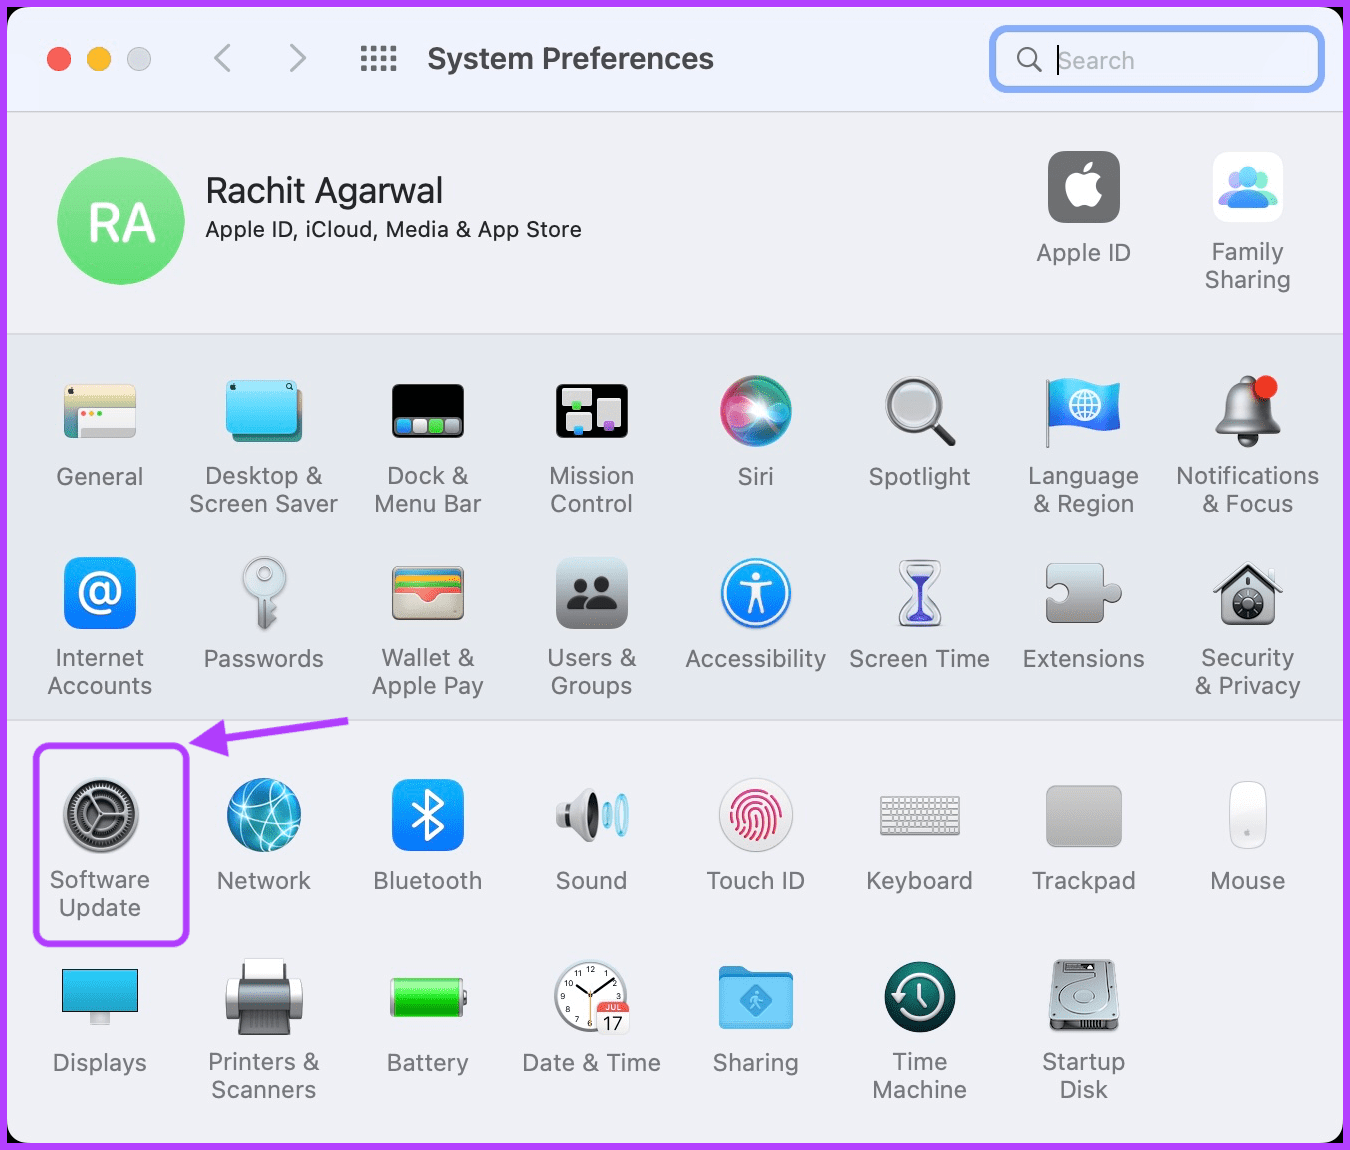
Task: Click the search magnifying glass icon
Action: point(1029,60)
